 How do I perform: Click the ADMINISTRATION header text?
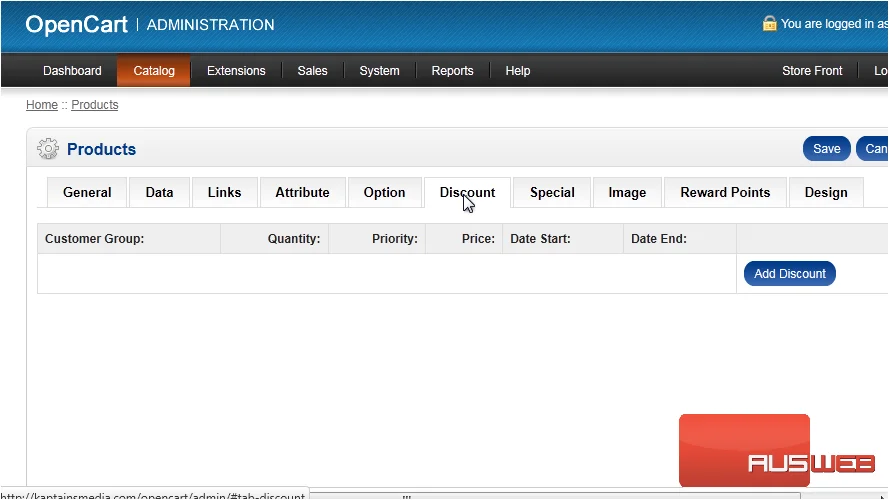coord(210,25)
